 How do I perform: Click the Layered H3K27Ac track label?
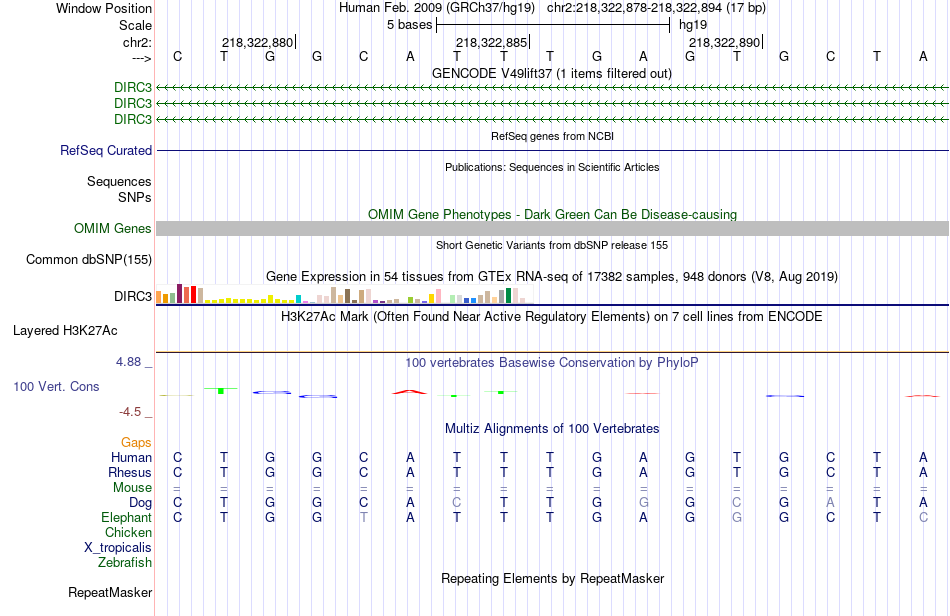tap(65, 331)
